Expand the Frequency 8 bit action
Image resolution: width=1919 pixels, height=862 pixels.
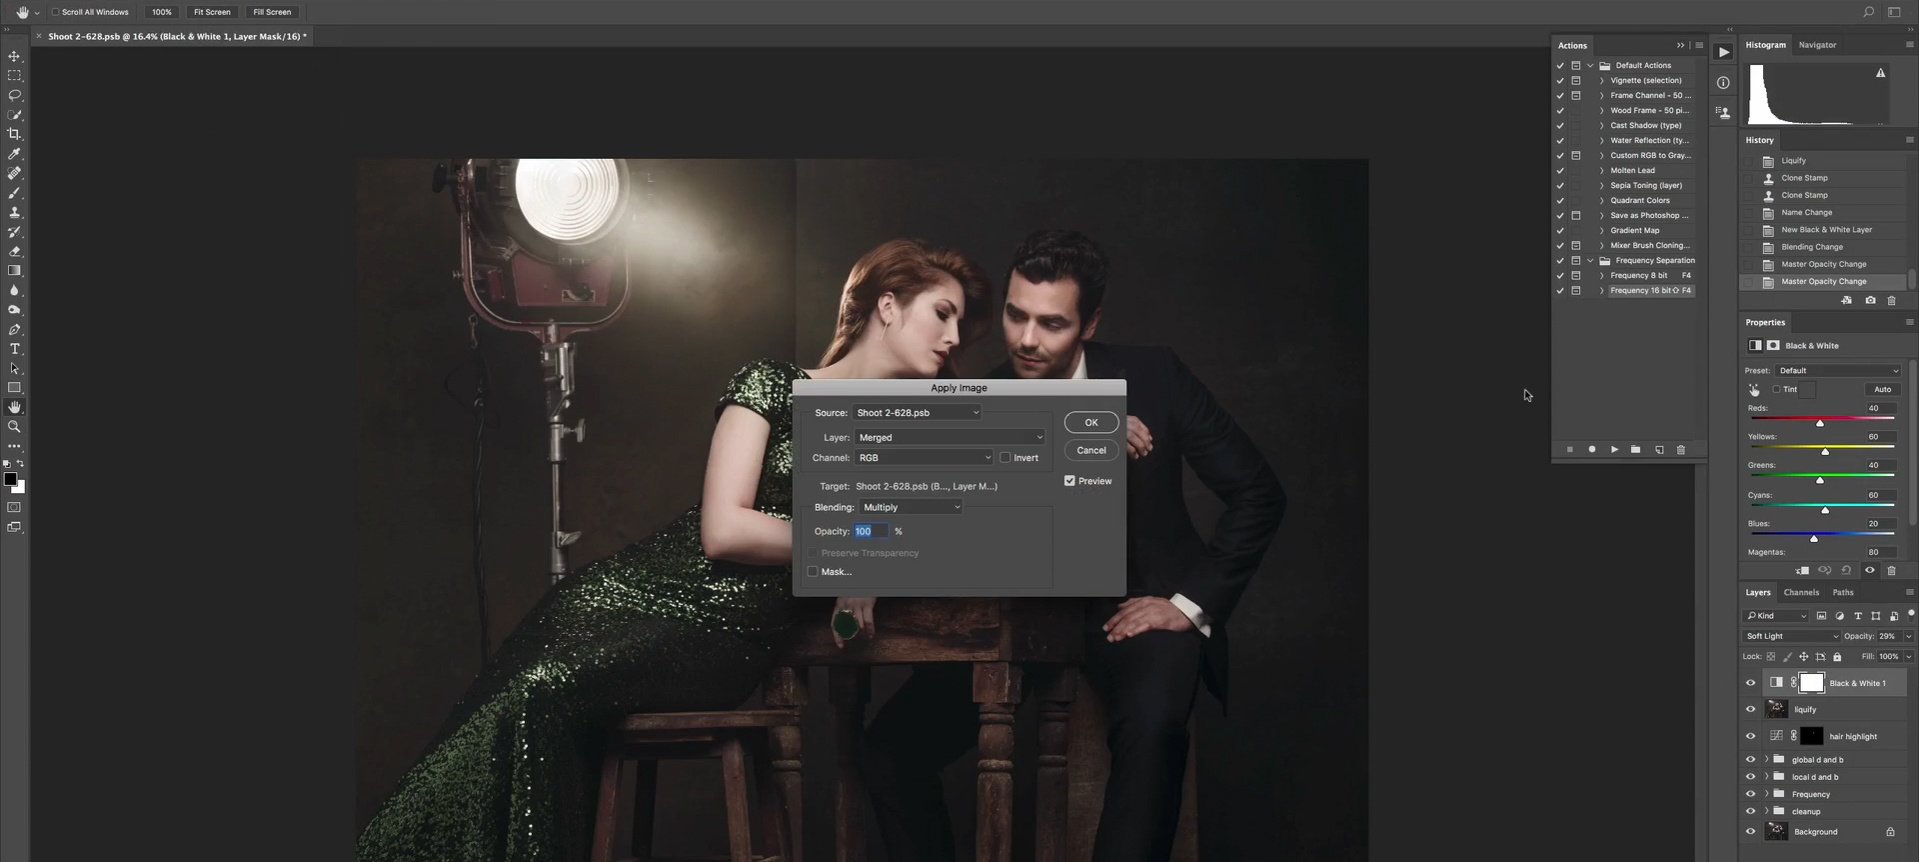(1601, 275)
